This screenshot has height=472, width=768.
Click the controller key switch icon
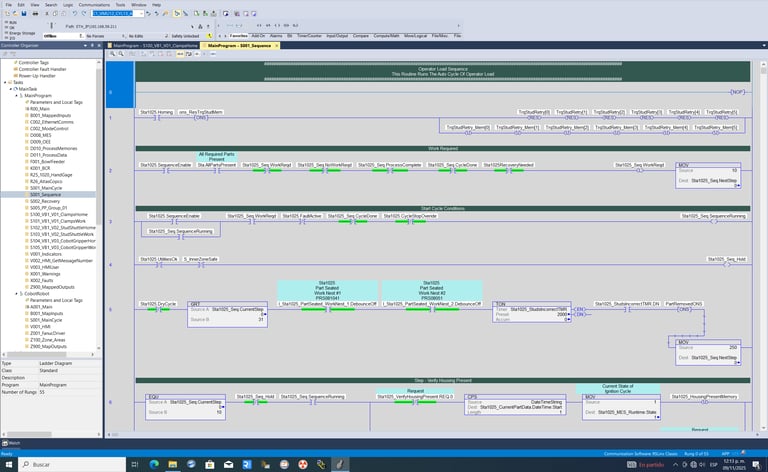tap(51, 25)
